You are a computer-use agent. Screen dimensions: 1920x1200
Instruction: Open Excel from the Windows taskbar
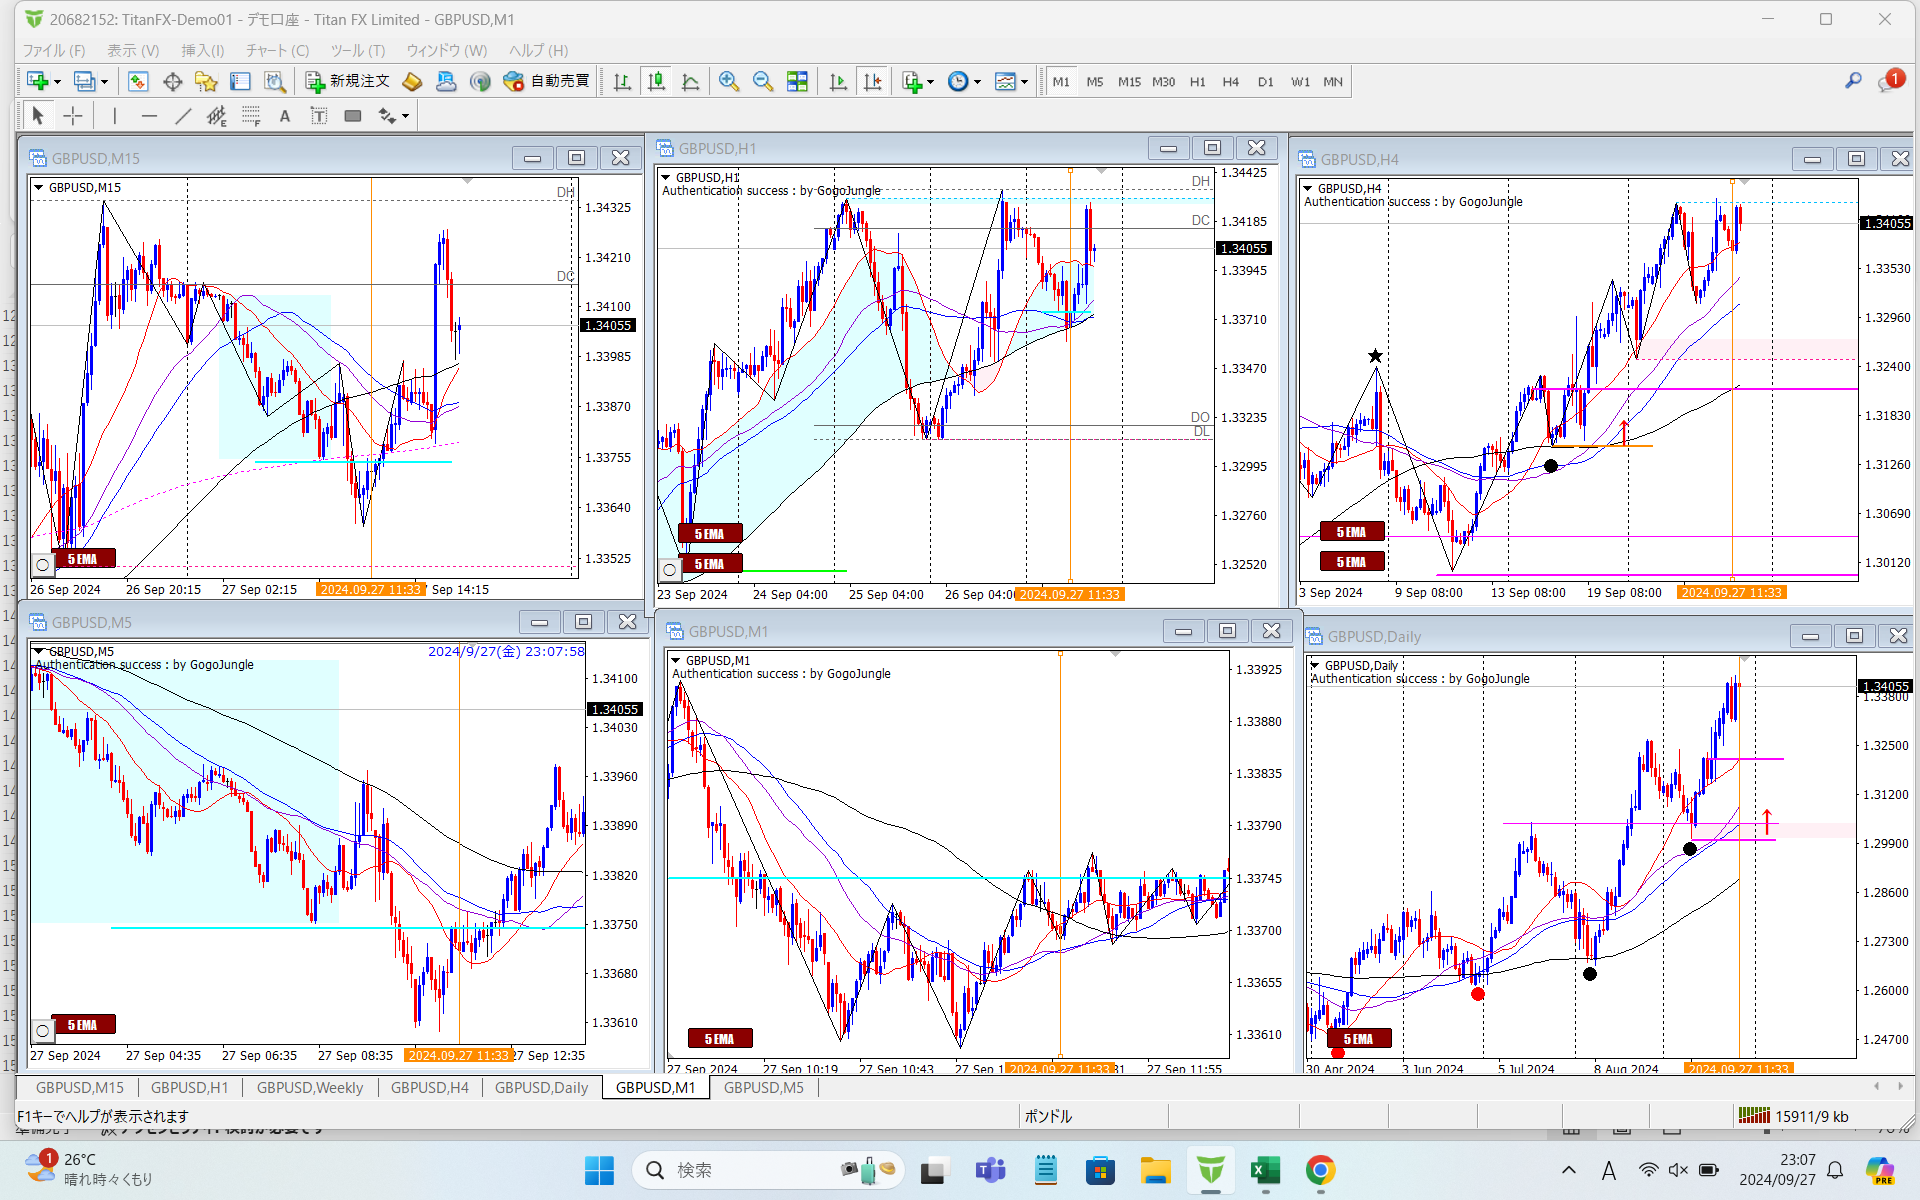1265,1170
